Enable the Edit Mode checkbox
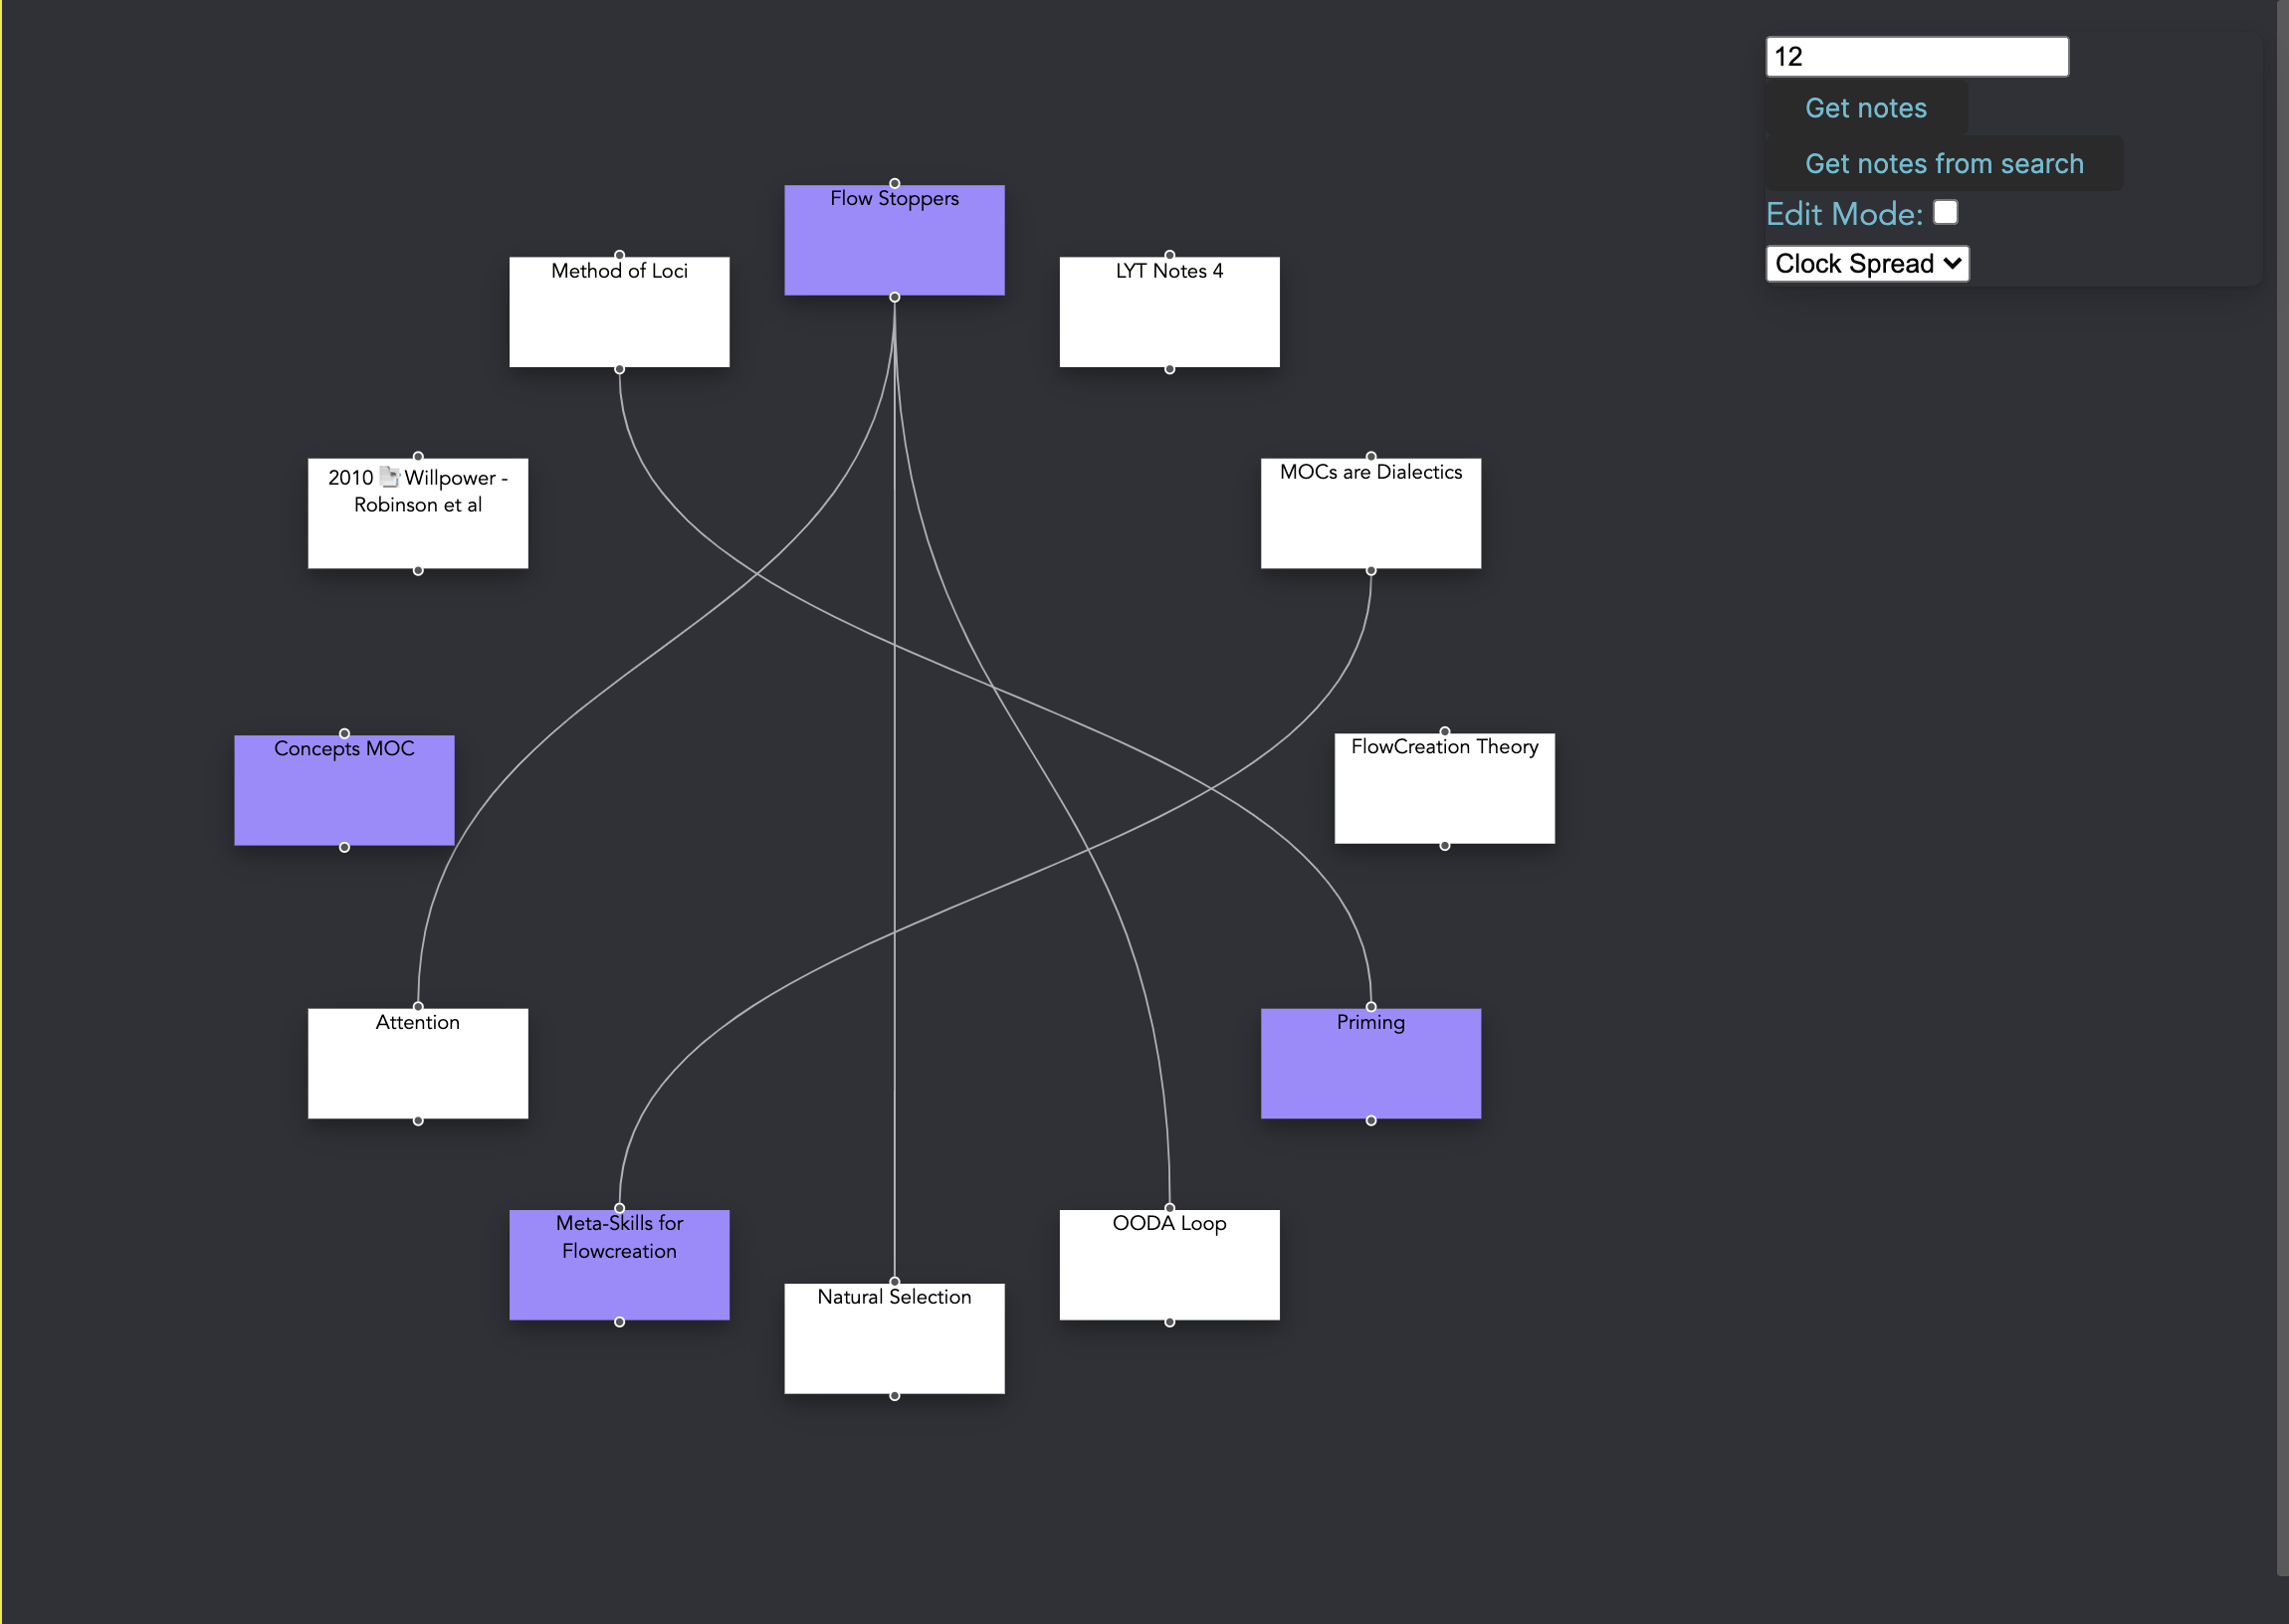 click(x=1944, y=212)
